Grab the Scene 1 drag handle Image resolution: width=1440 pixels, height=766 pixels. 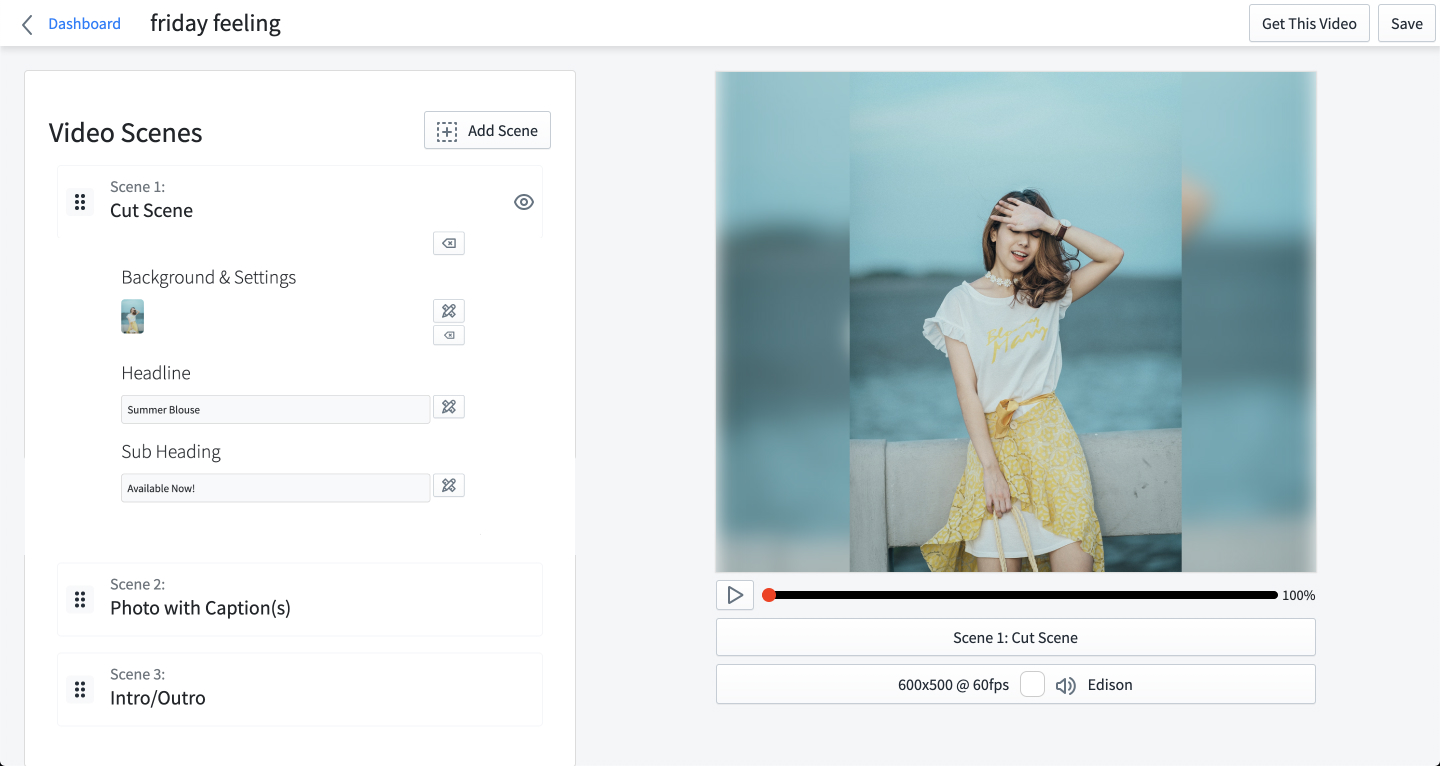80,201
